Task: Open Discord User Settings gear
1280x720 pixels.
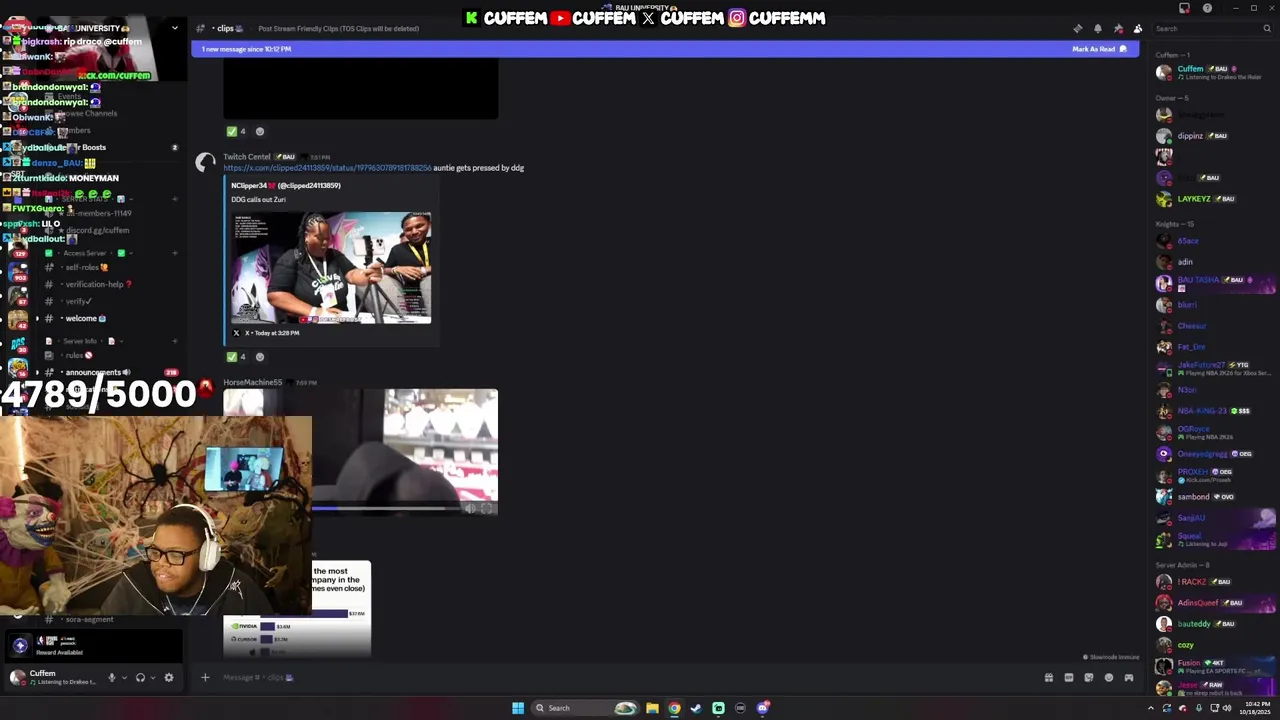Action: [168, 677]
